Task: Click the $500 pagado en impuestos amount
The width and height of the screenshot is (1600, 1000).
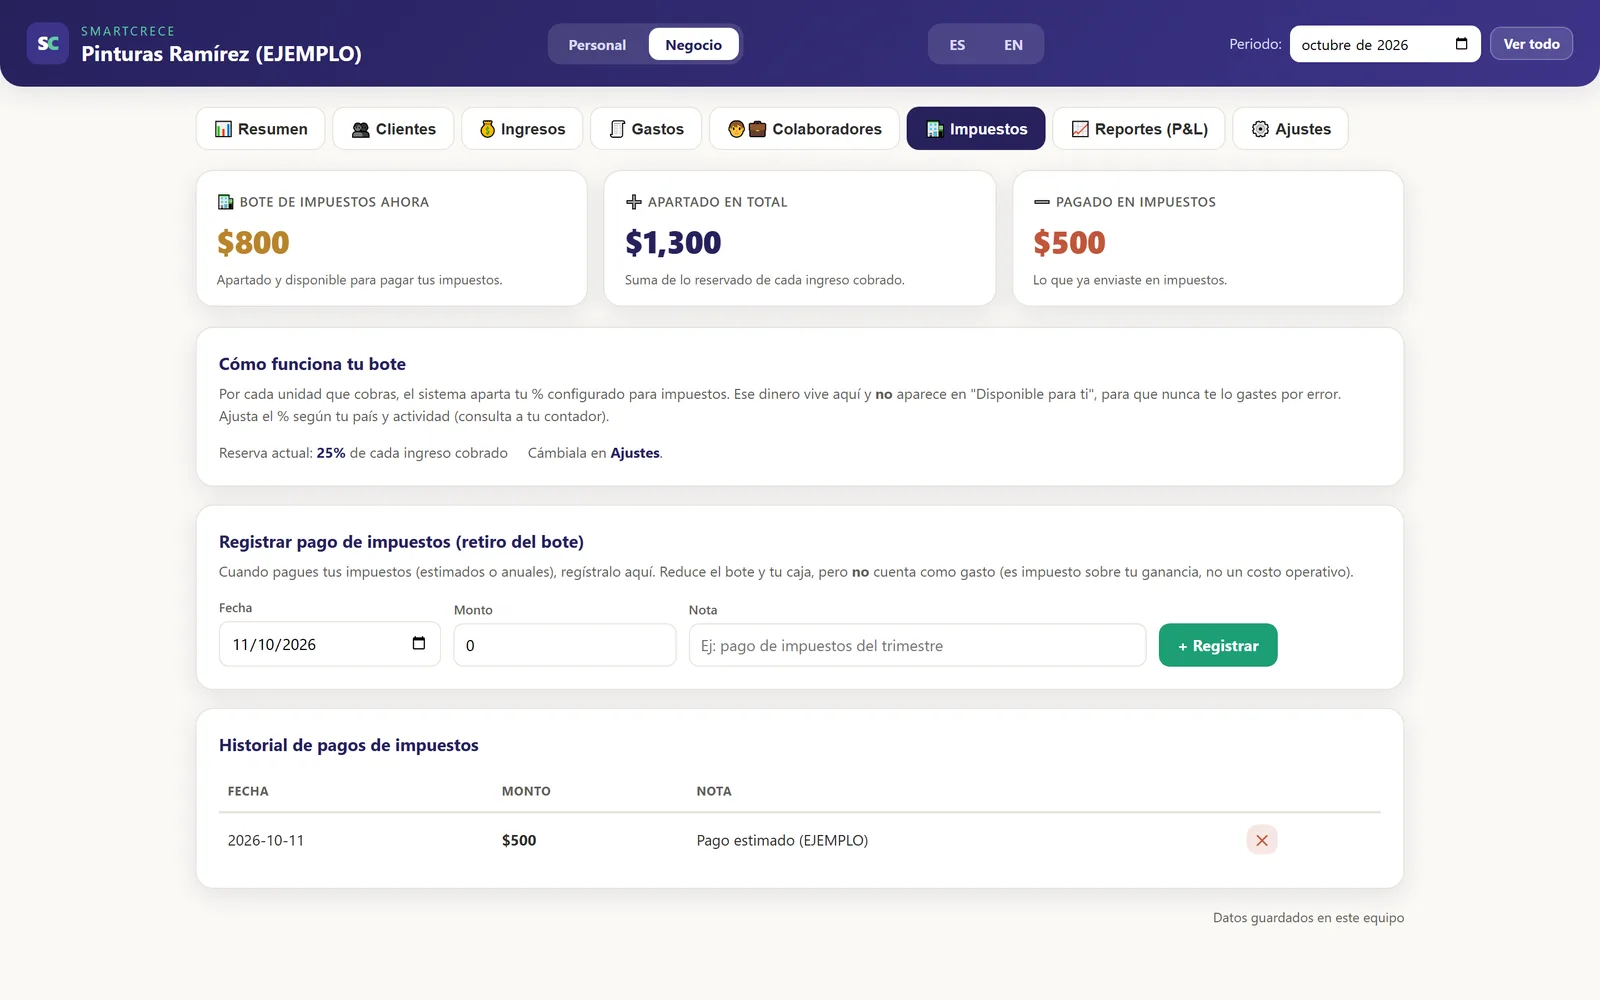Action: pyautogui.click(x=1069, y=242)
